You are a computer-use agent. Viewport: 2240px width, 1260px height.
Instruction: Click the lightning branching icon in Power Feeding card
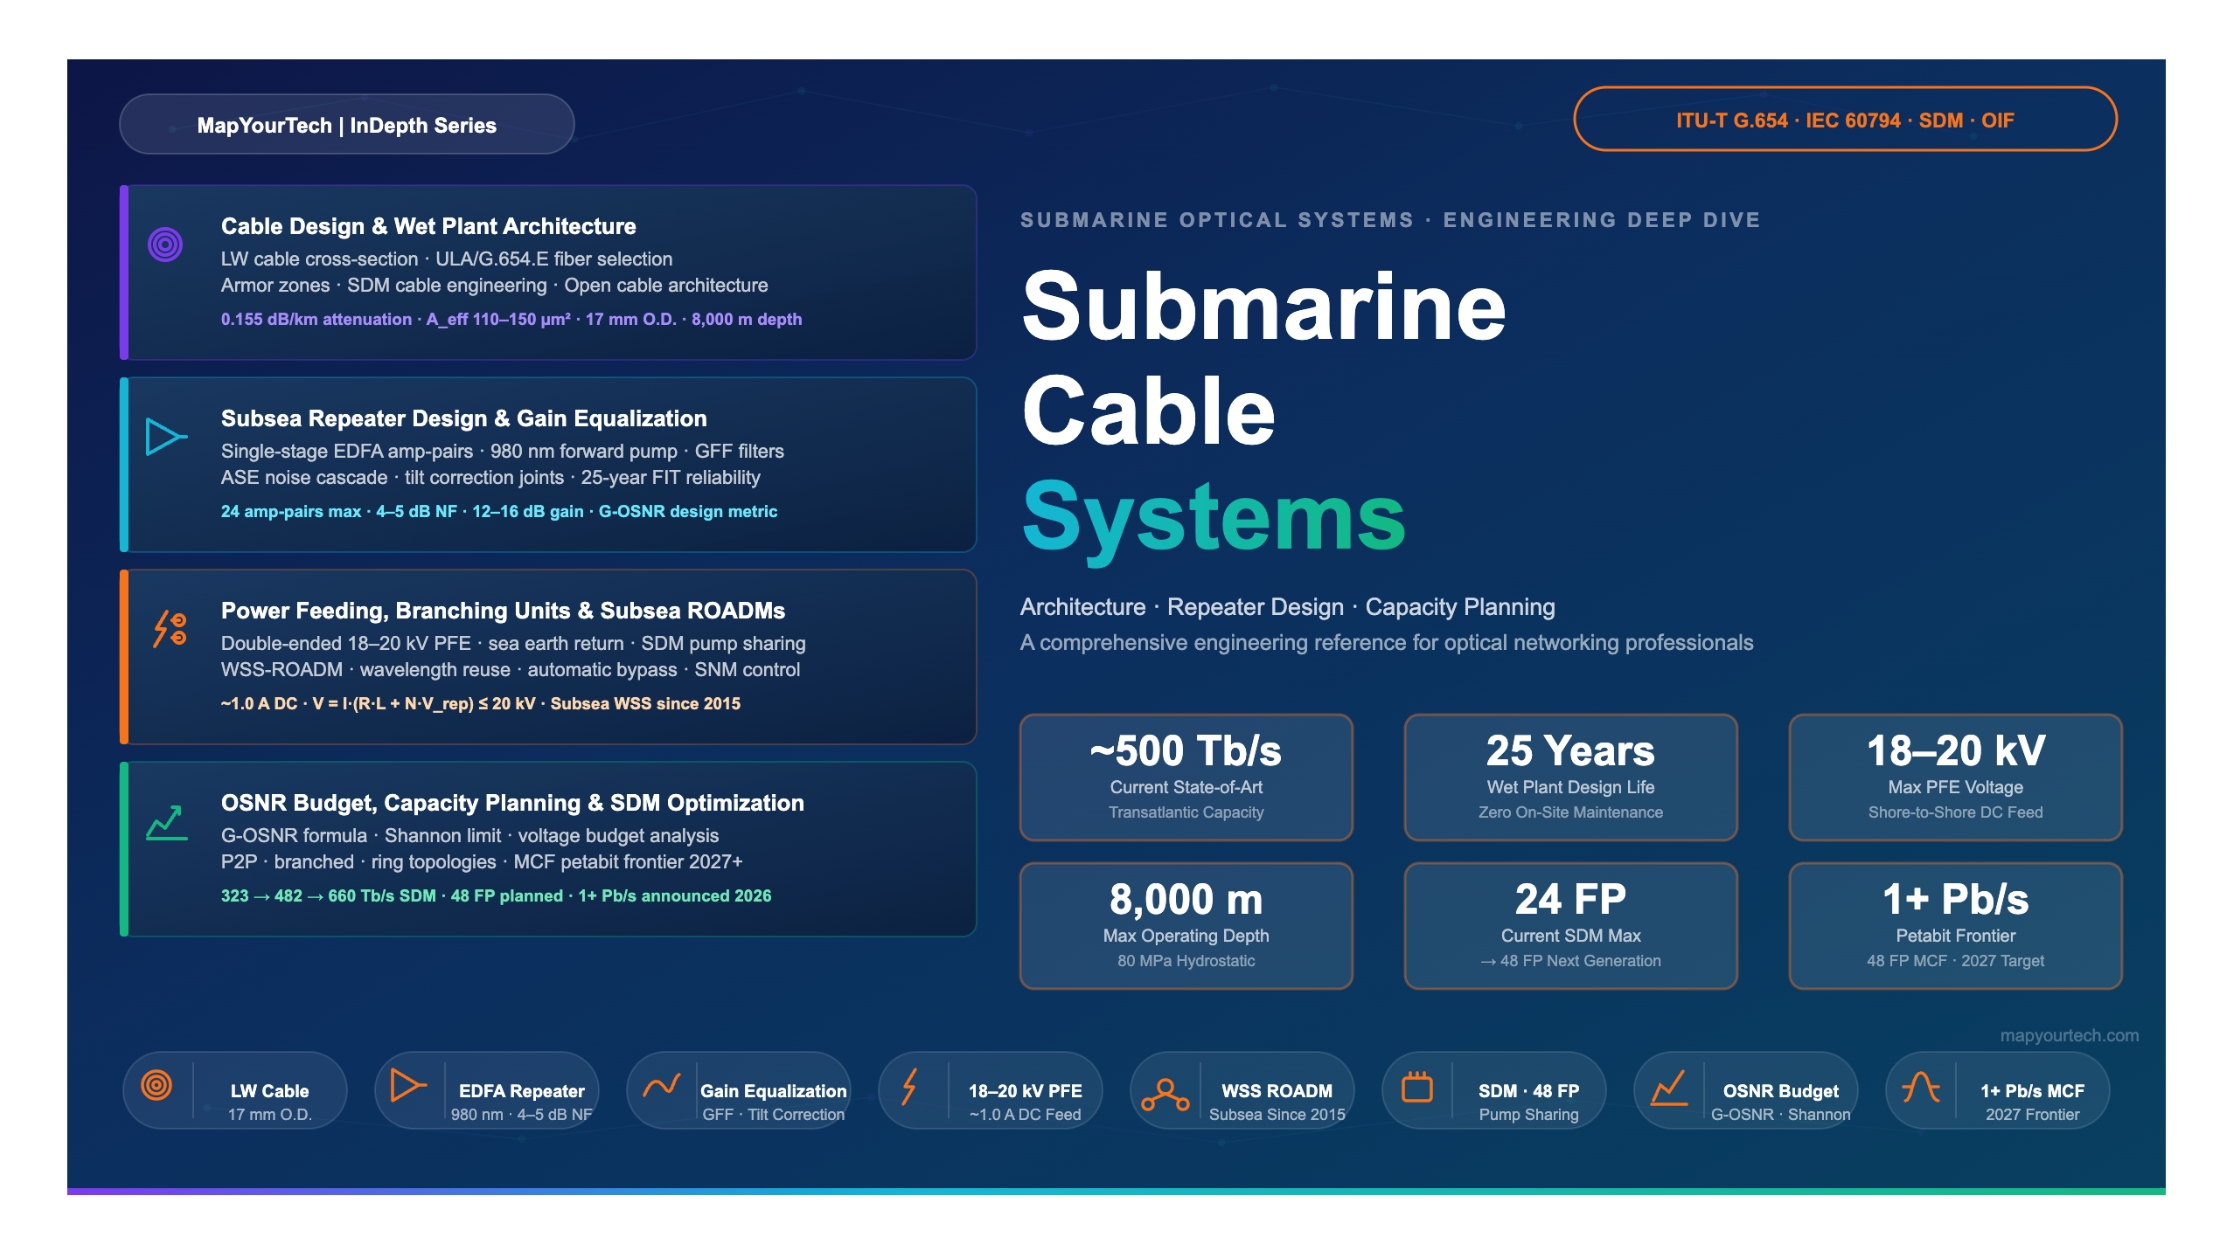tap(169, 629)
